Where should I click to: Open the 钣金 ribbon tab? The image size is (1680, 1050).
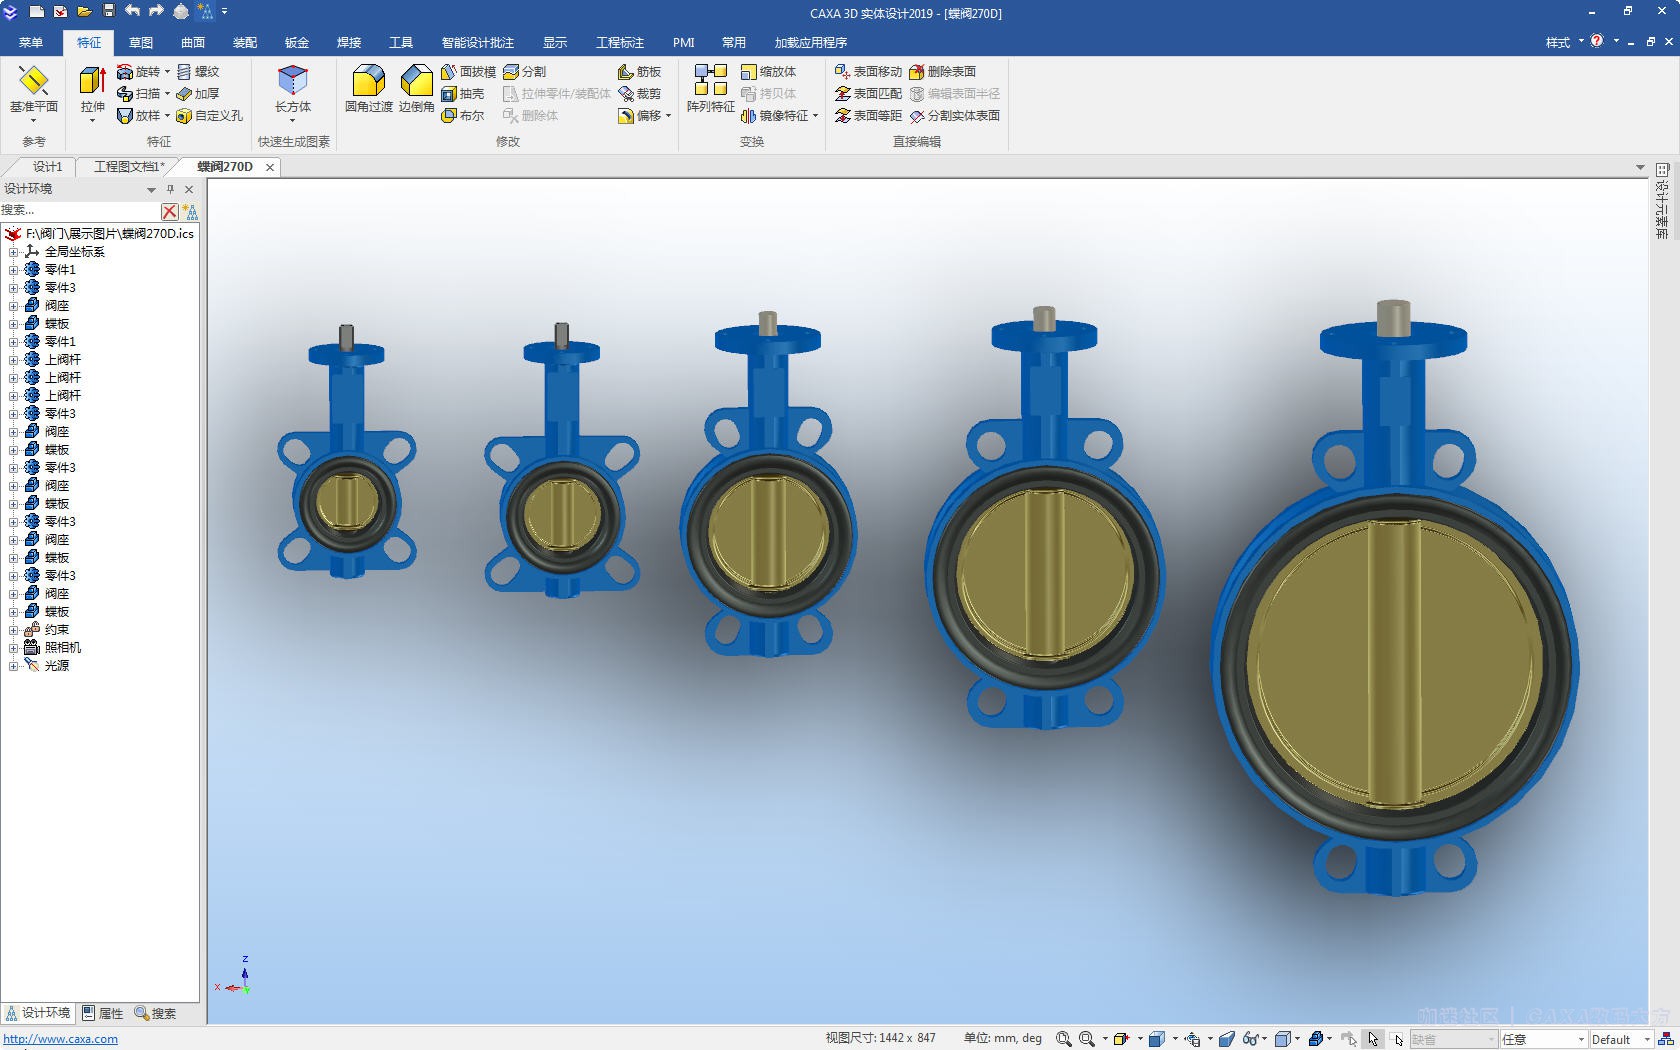tap(297, 43)
